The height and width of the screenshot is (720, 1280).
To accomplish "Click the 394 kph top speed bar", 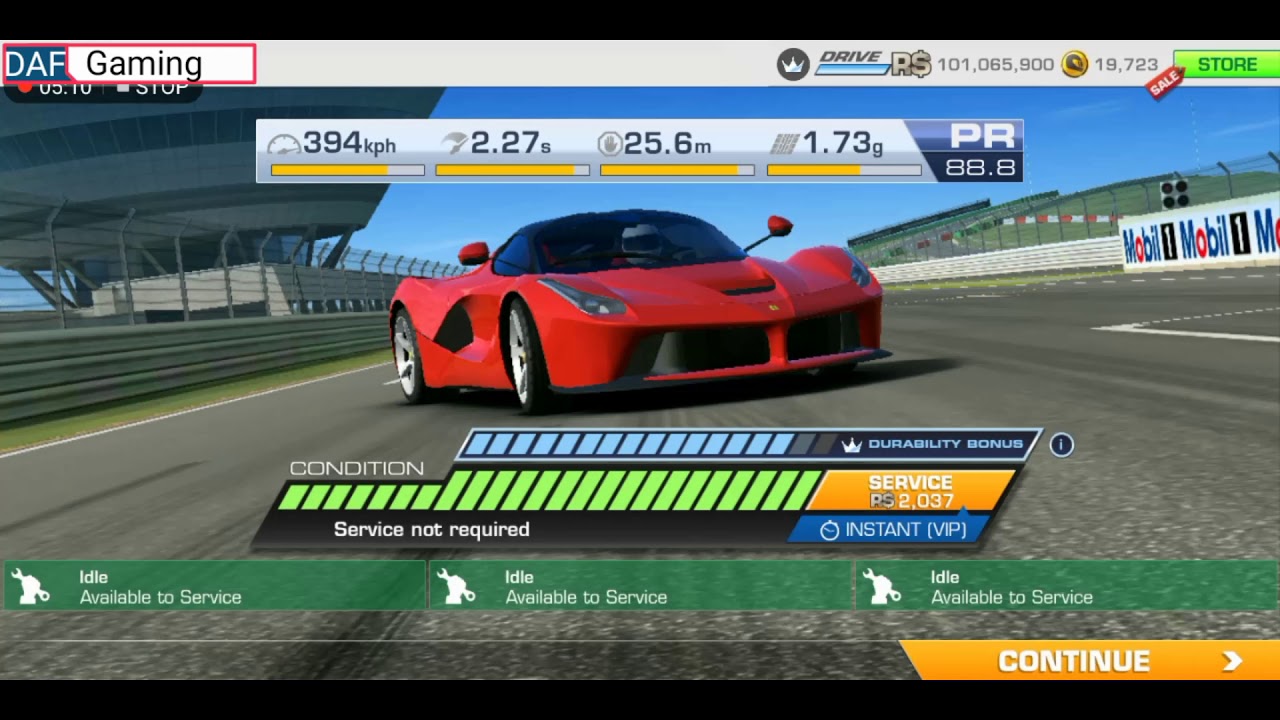I will click(x=348, y=170).
